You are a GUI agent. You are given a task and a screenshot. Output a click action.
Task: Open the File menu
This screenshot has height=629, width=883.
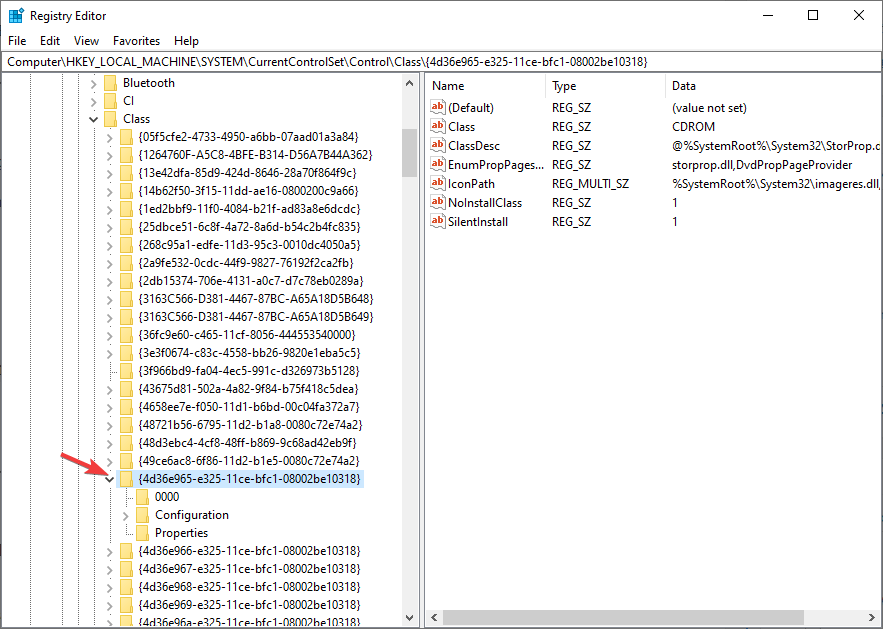[17, 41]
